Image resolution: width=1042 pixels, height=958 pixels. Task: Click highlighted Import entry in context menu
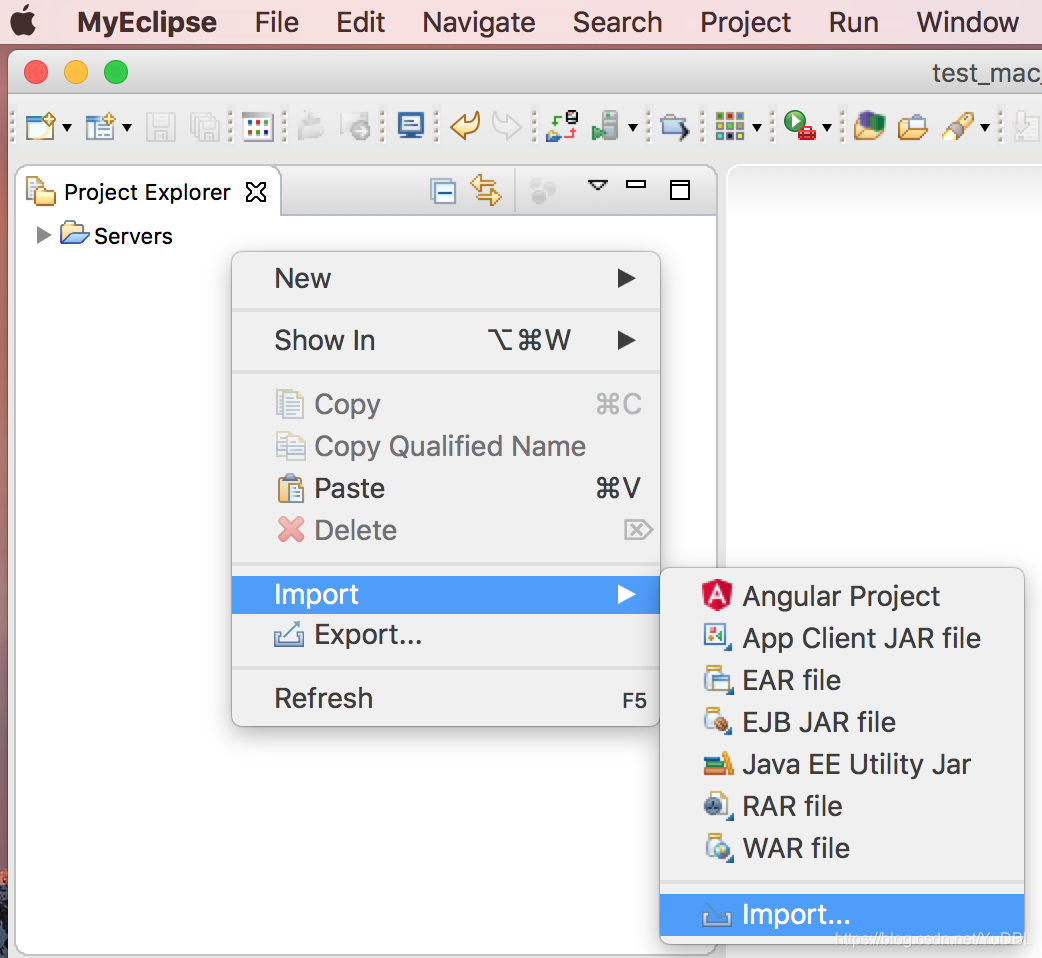tap(446, 595)
